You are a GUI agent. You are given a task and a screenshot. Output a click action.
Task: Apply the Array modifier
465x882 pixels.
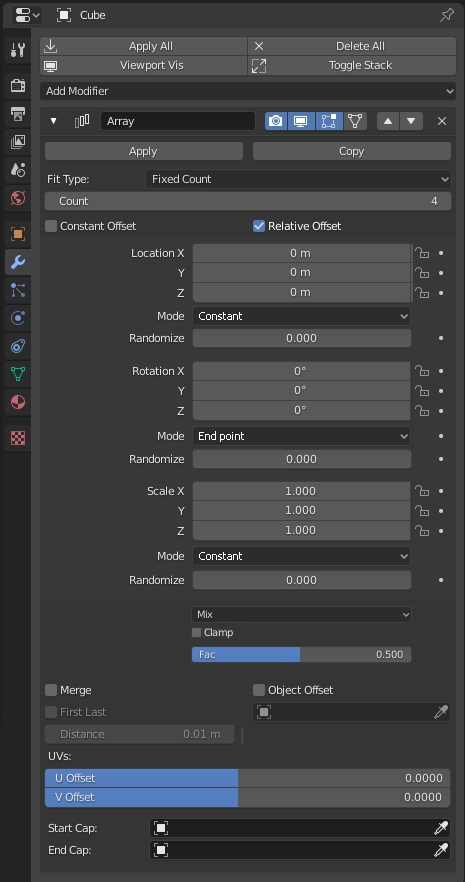pyautogui.click(x=143, y=151)
